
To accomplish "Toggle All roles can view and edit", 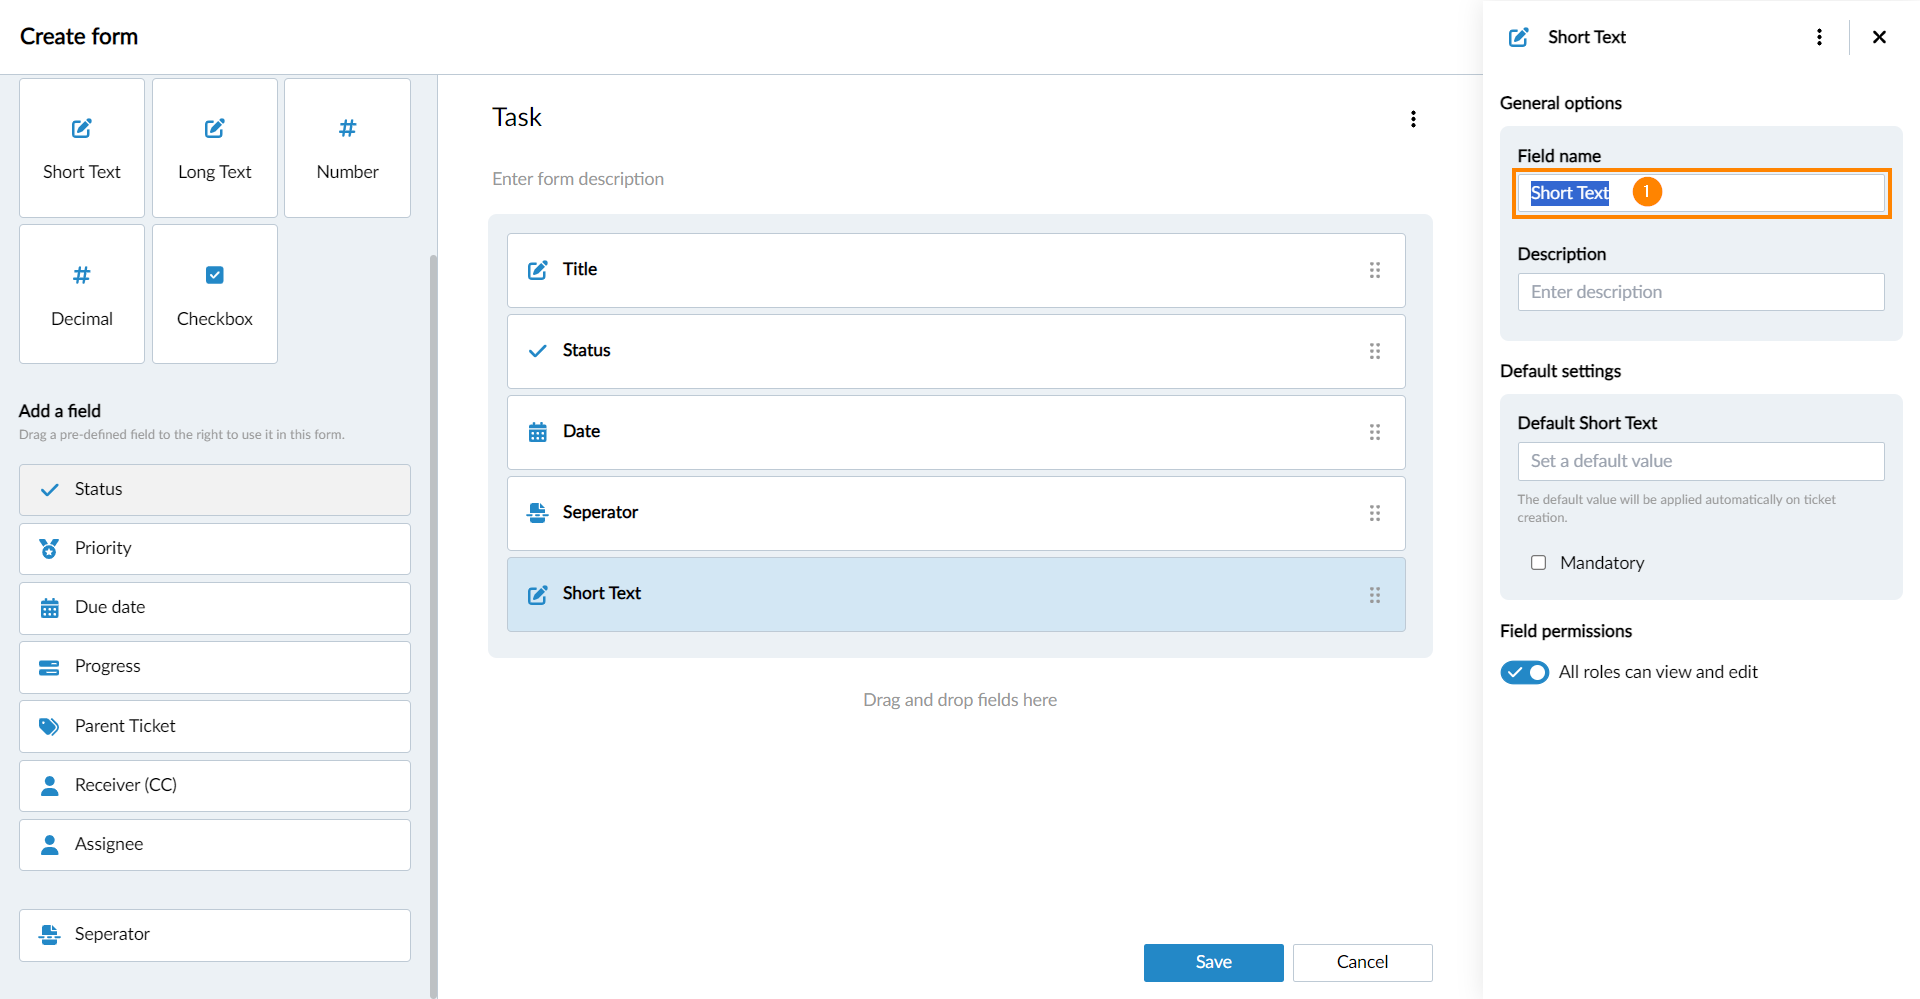I will (x=1524, y=672).
